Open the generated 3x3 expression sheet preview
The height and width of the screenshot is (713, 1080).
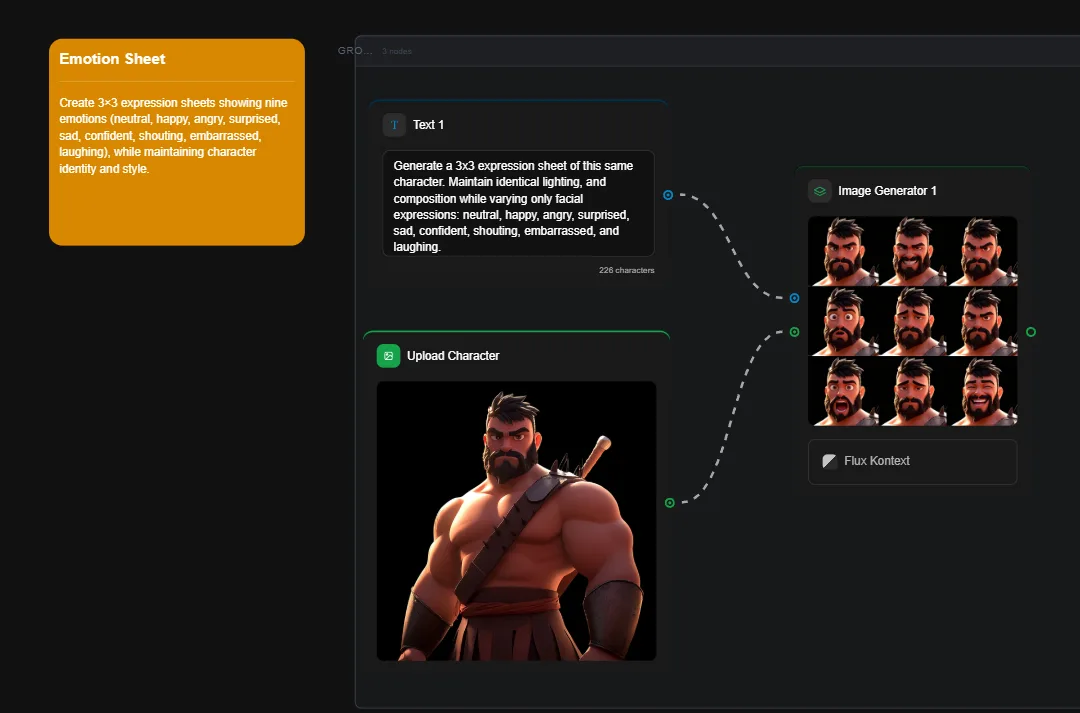(912, 321)
